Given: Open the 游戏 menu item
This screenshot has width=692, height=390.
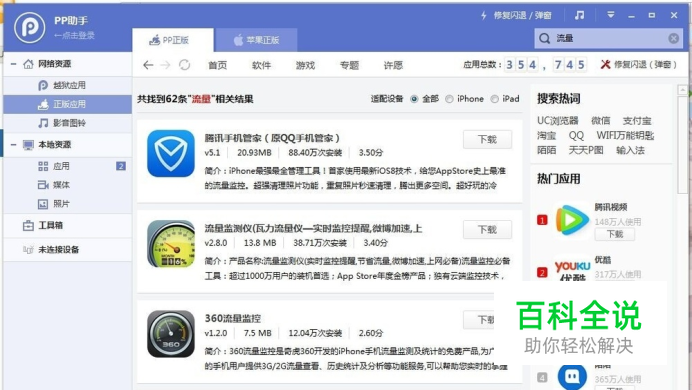Looking at the screenshot, I should 305,65.
